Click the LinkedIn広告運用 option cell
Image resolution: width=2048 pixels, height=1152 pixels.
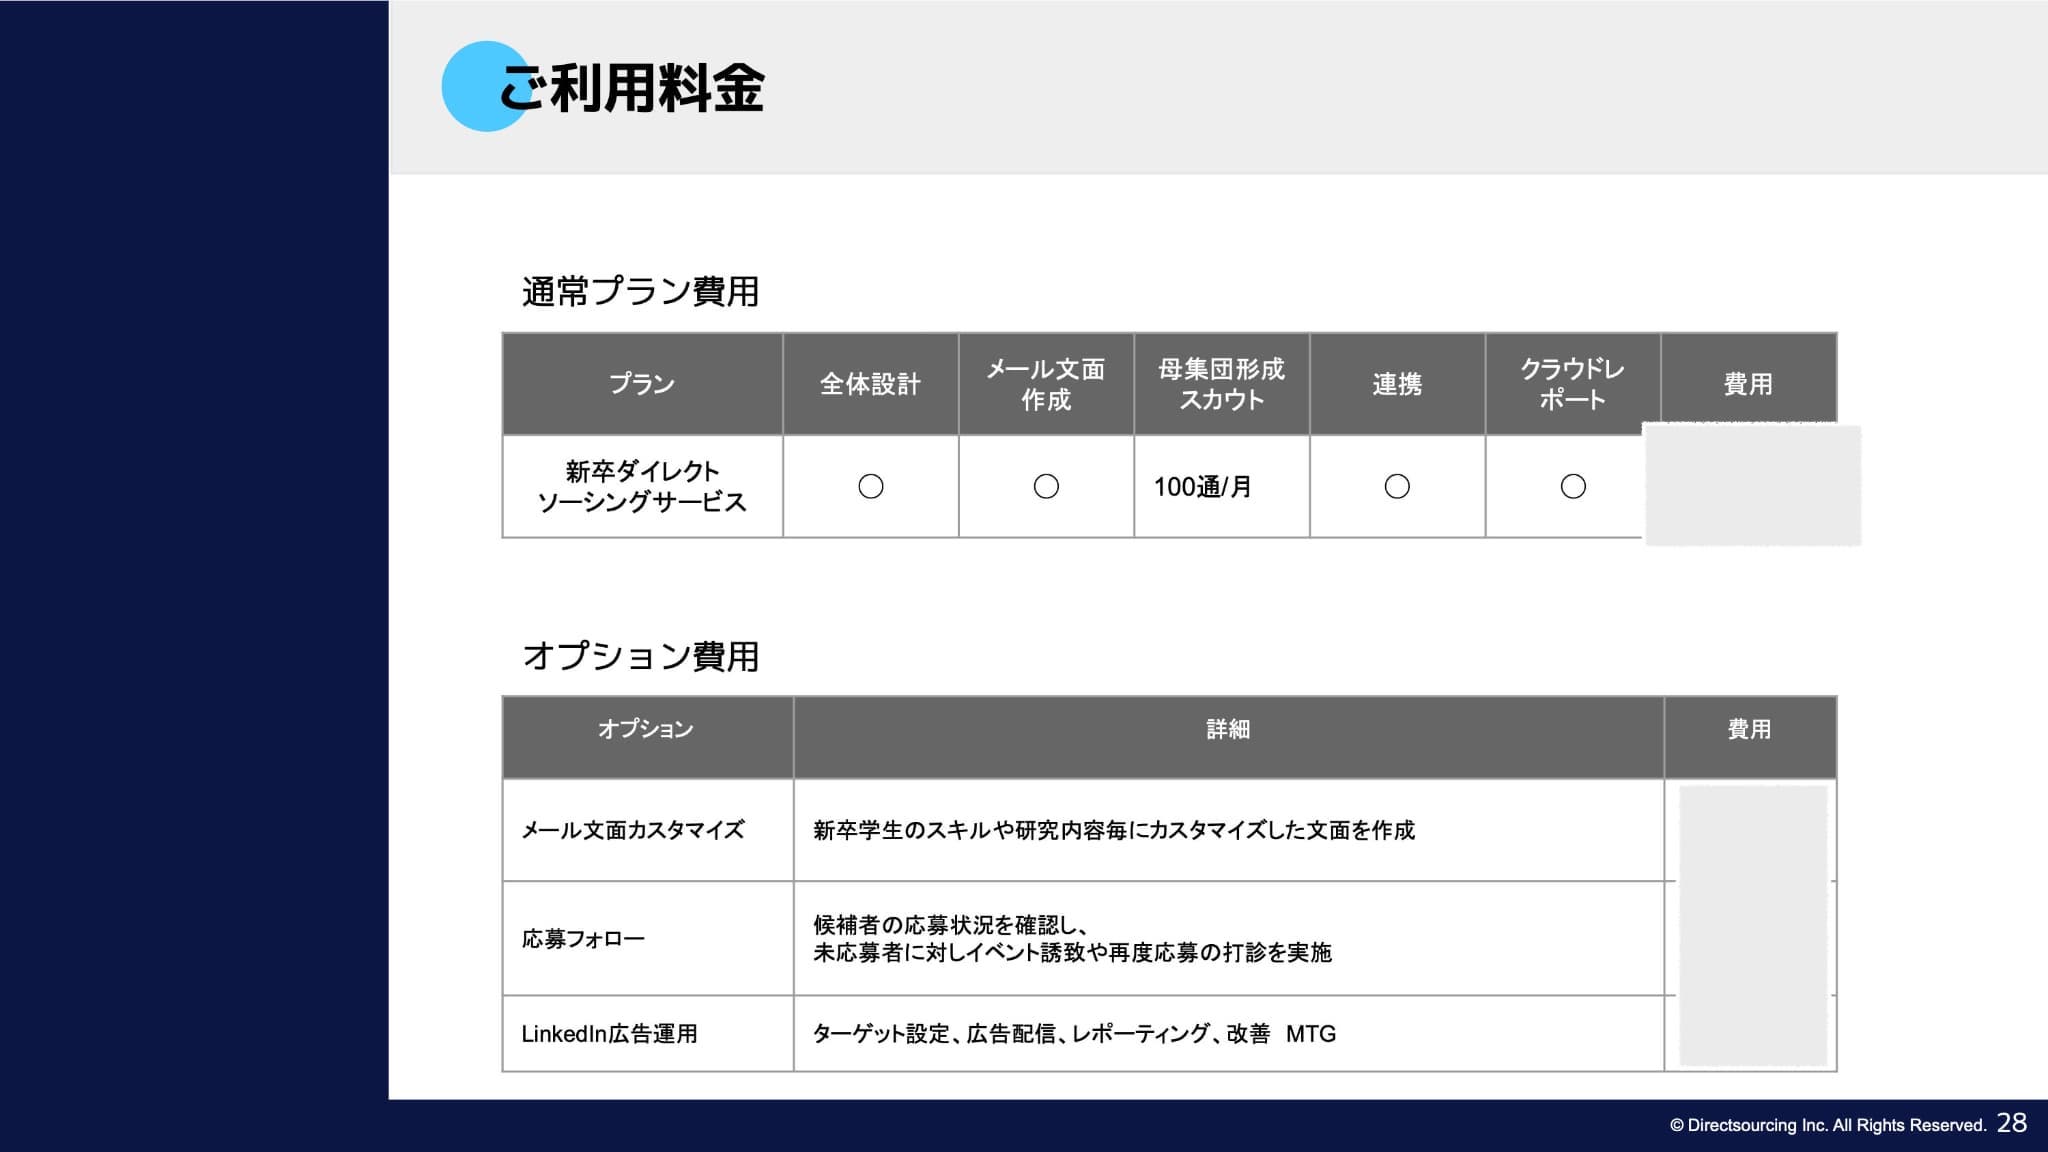[609, 1034]
